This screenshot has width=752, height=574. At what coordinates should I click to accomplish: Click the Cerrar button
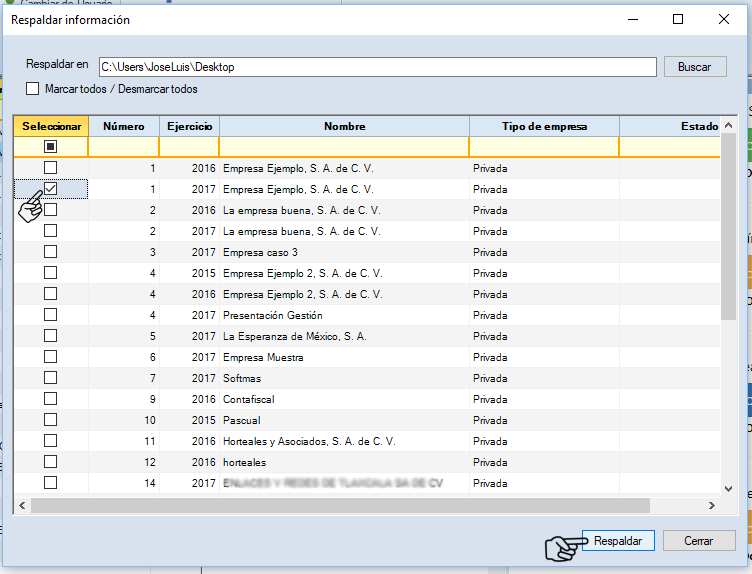coord(699,540)
